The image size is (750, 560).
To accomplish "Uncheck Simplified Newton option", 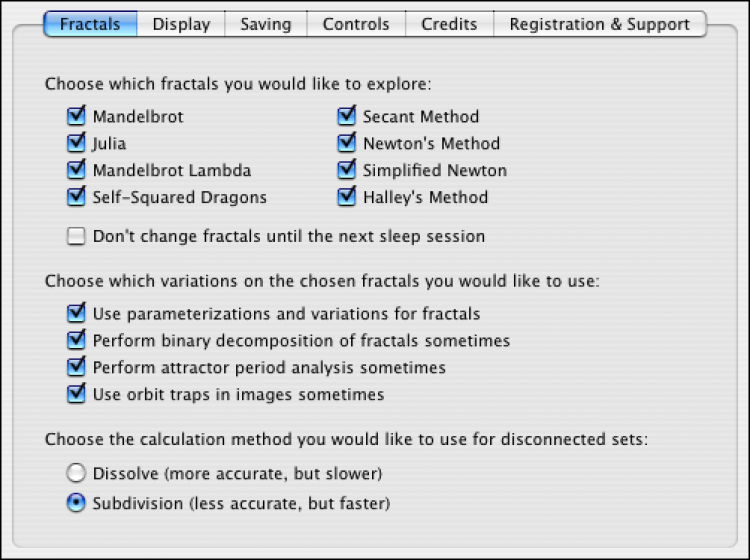I will [347, 171].
